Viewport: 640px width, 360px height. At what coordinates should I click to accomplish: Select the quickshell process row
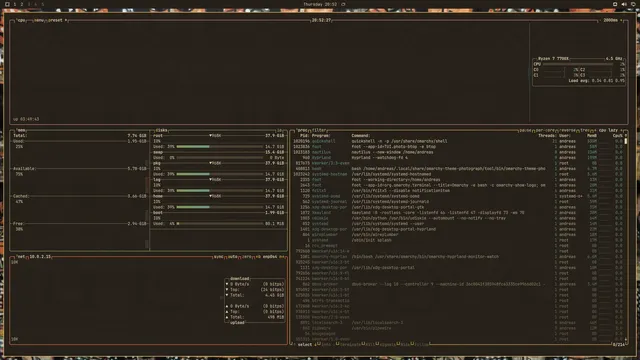458,141
